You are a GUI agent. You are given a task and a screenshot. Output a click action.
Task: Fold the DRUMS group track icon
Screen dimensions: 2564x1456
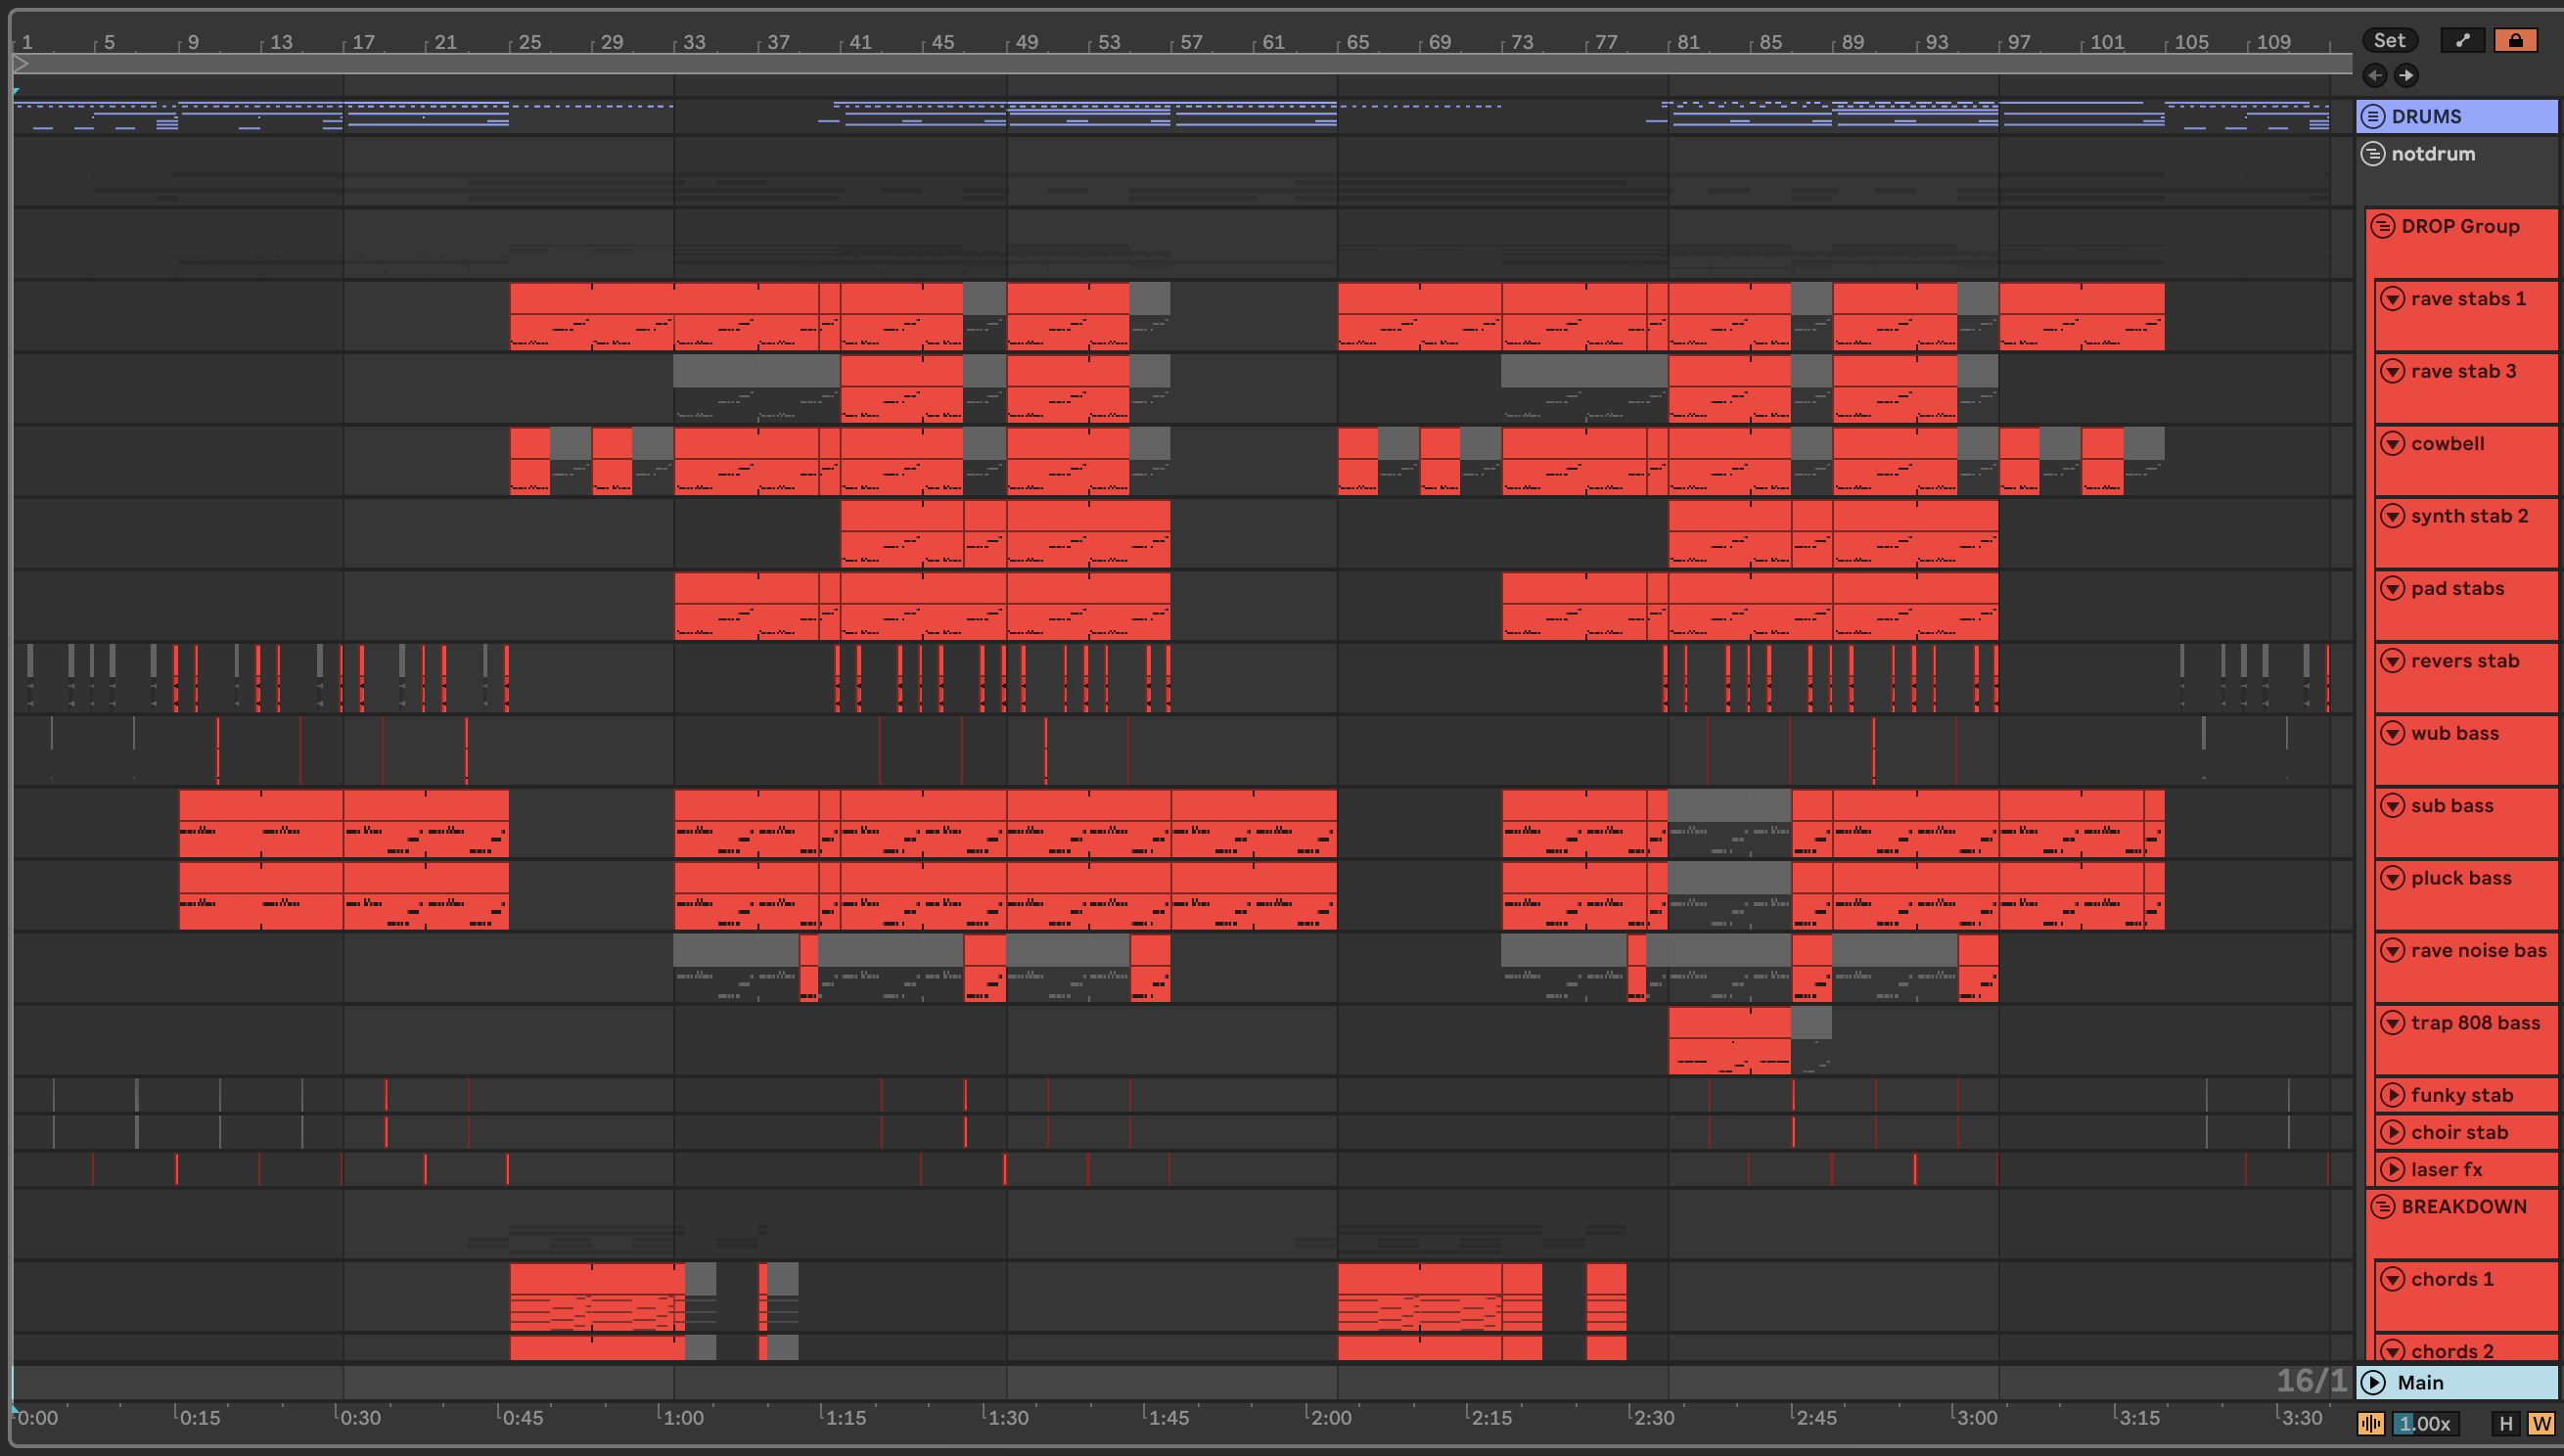point(2373,116)
